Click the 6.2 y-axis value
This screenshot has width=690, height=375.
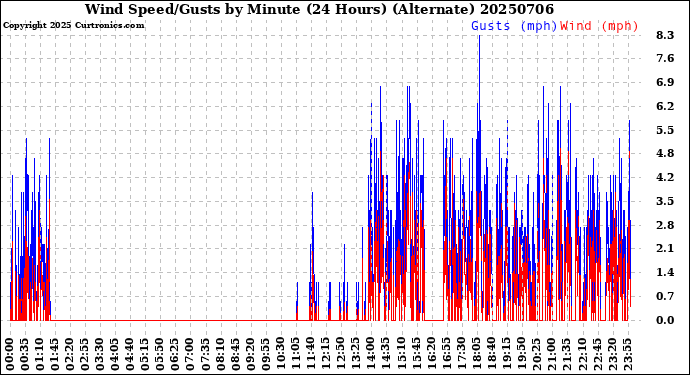click(x=665, y=106)
